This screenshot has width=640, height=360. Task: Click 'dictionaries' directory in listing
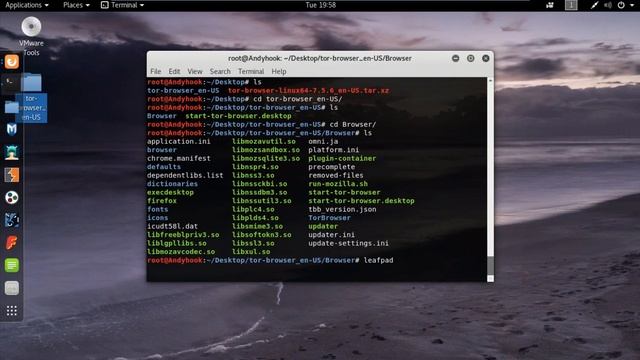[x=172, y=184]
